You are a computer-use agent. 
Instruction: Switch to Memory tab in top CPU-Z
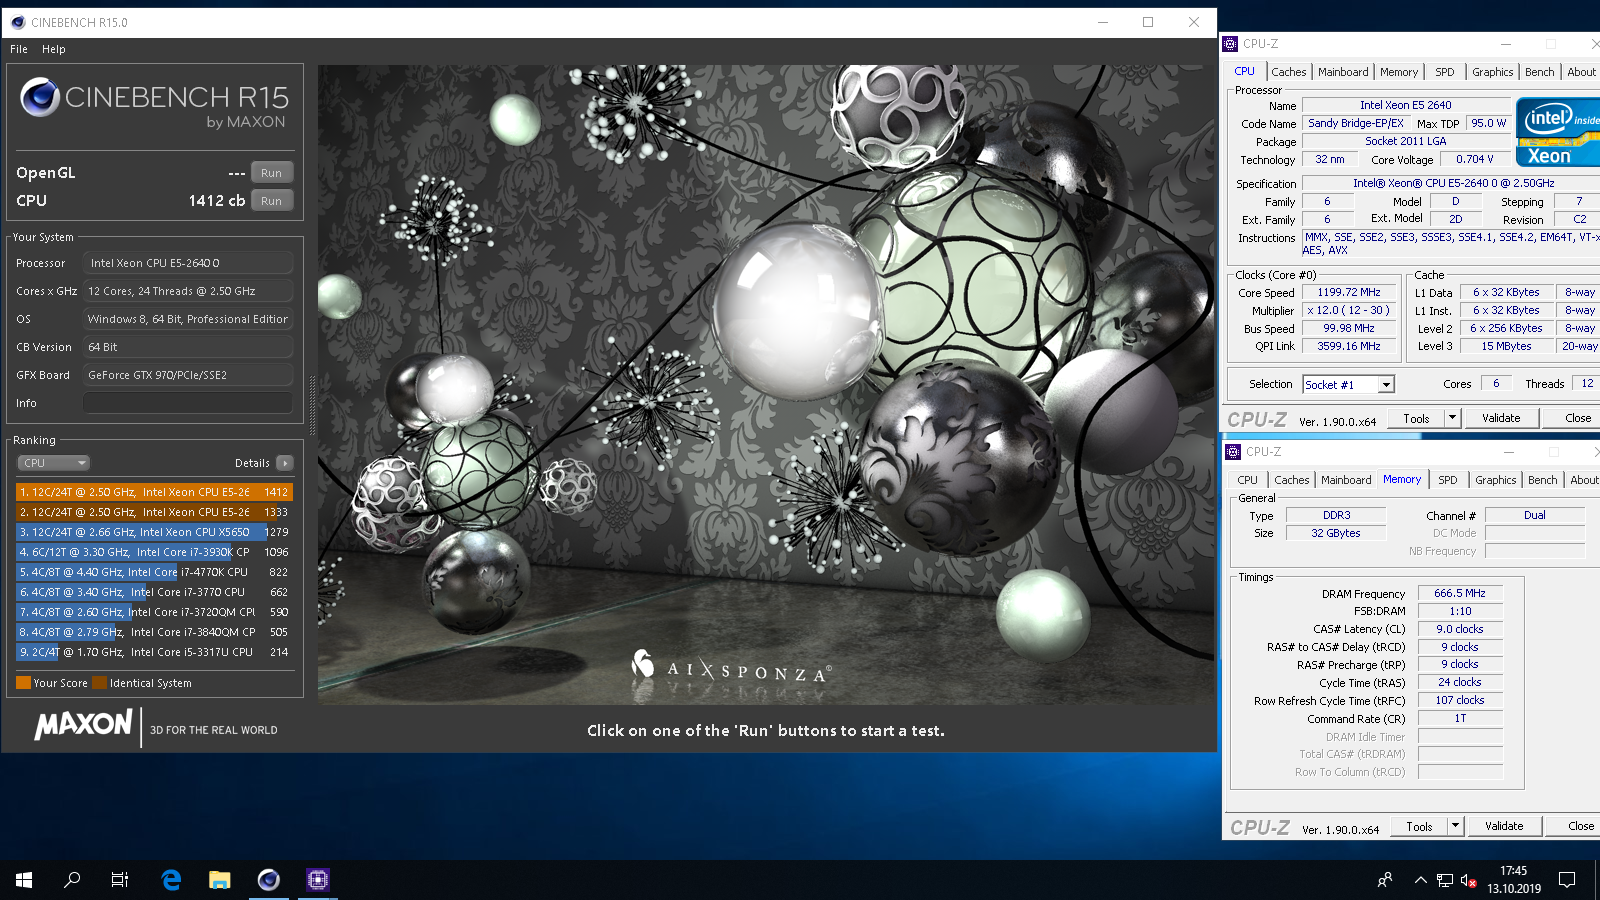[1399, 72]
